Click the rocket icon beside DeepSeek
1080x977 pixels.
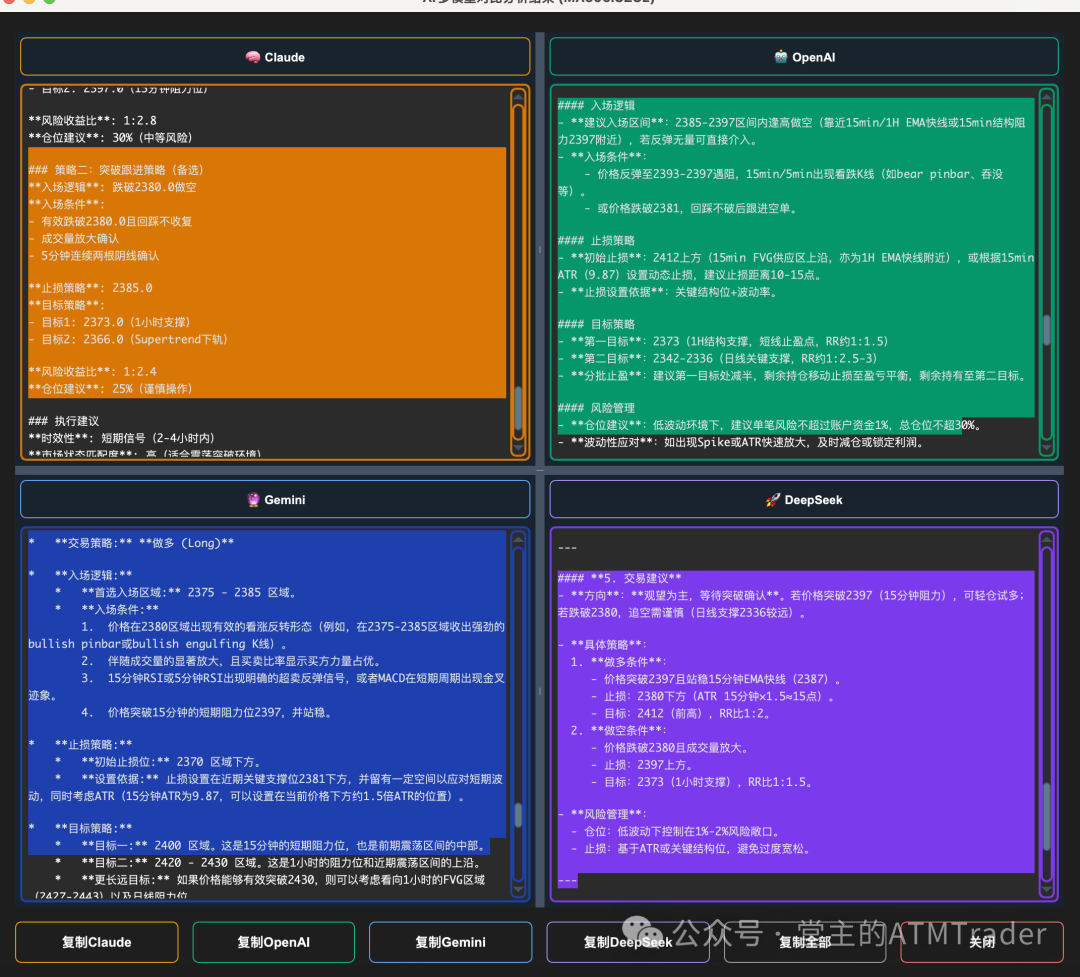773,500
